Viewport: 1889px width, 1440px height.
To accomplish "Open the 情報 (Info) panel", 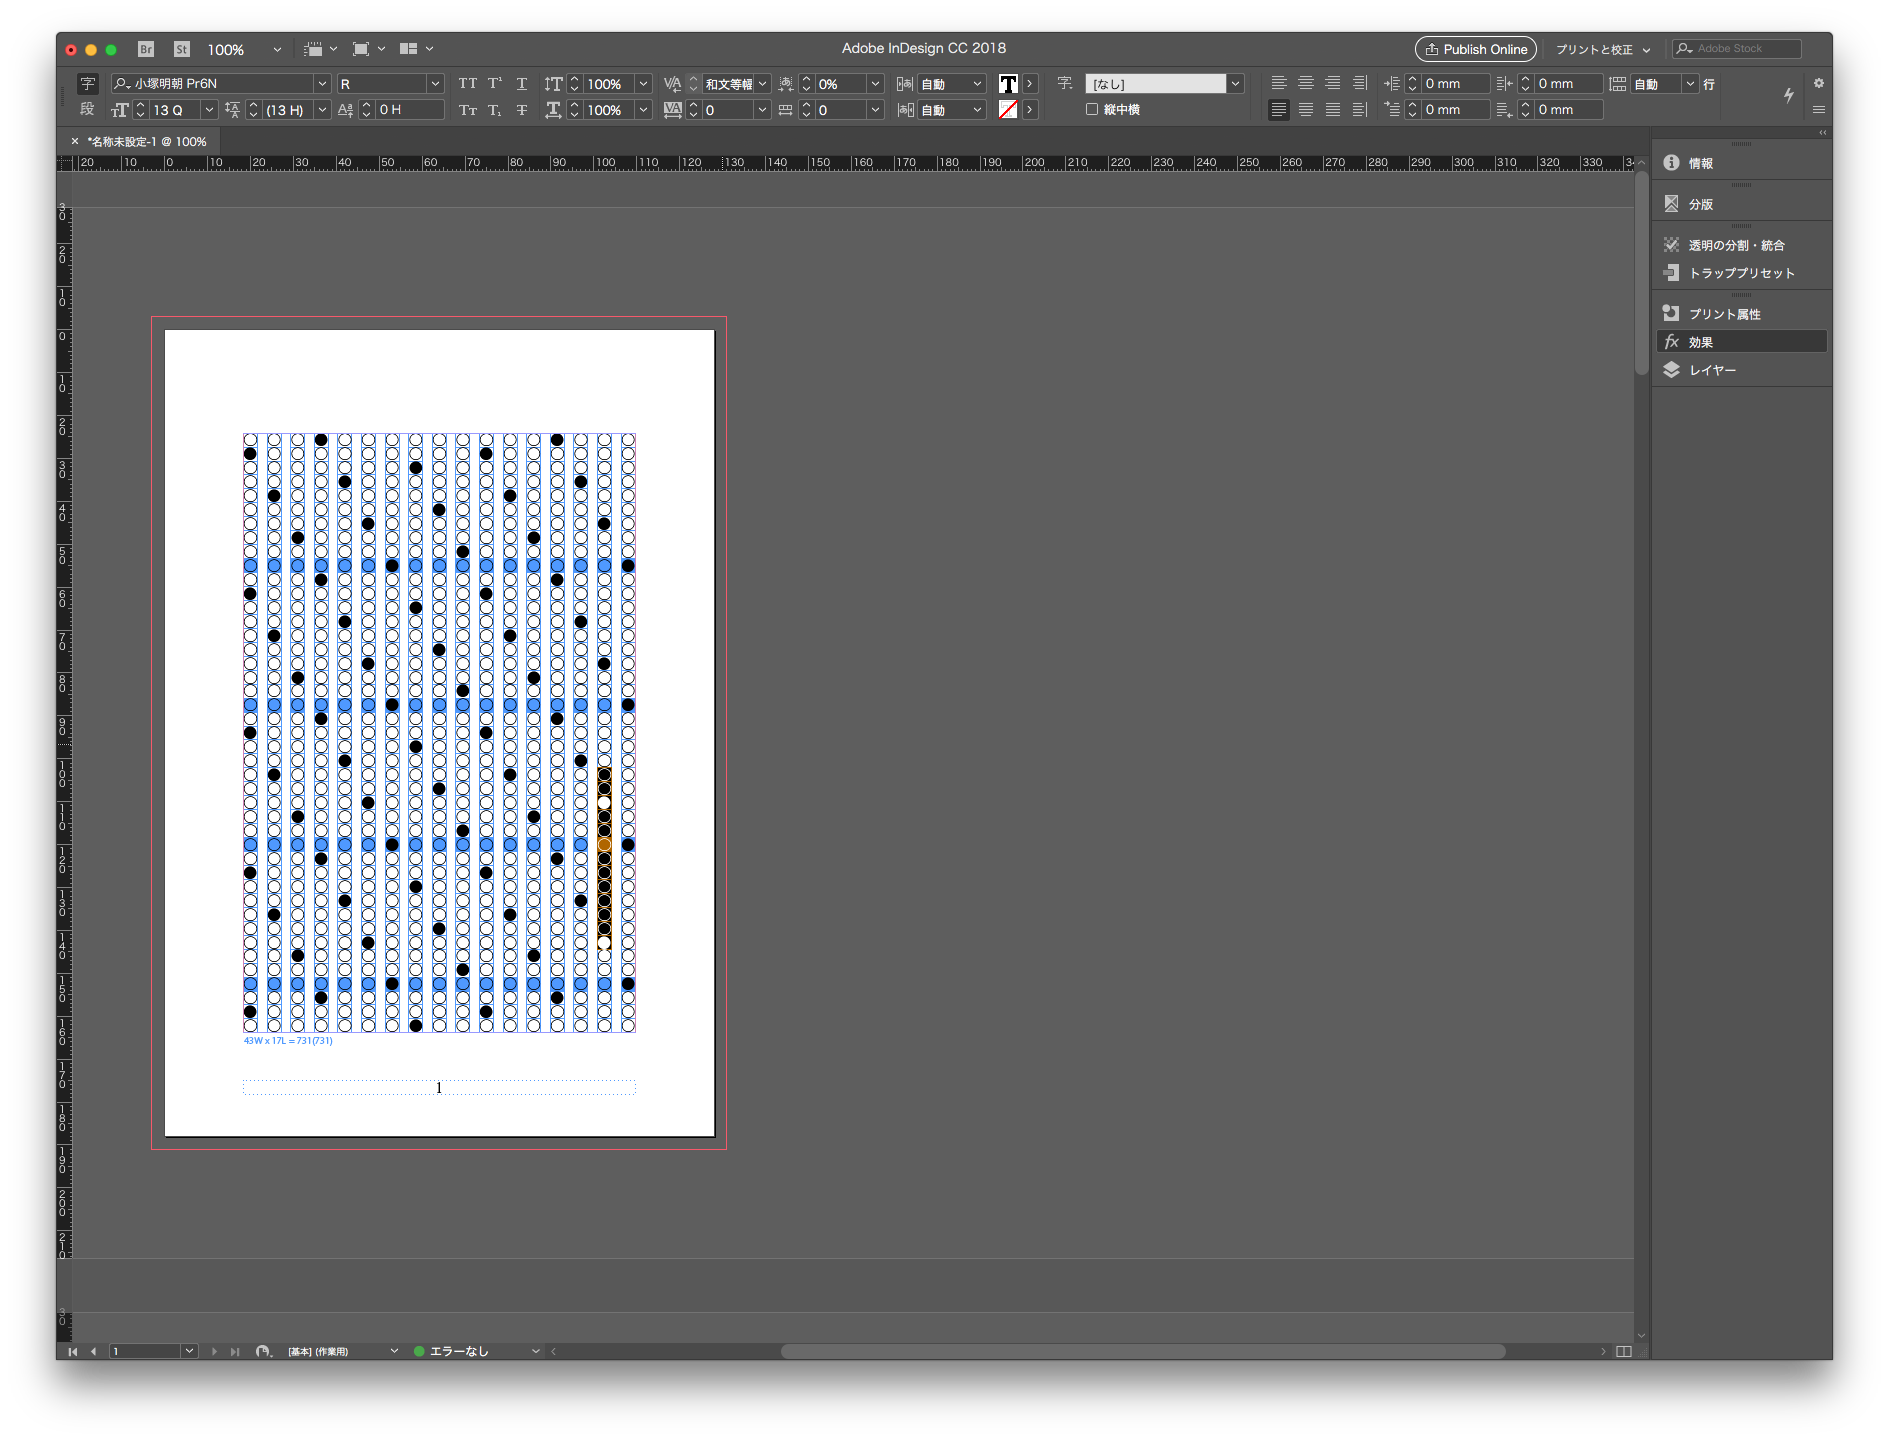I will tap(1700, 163).
